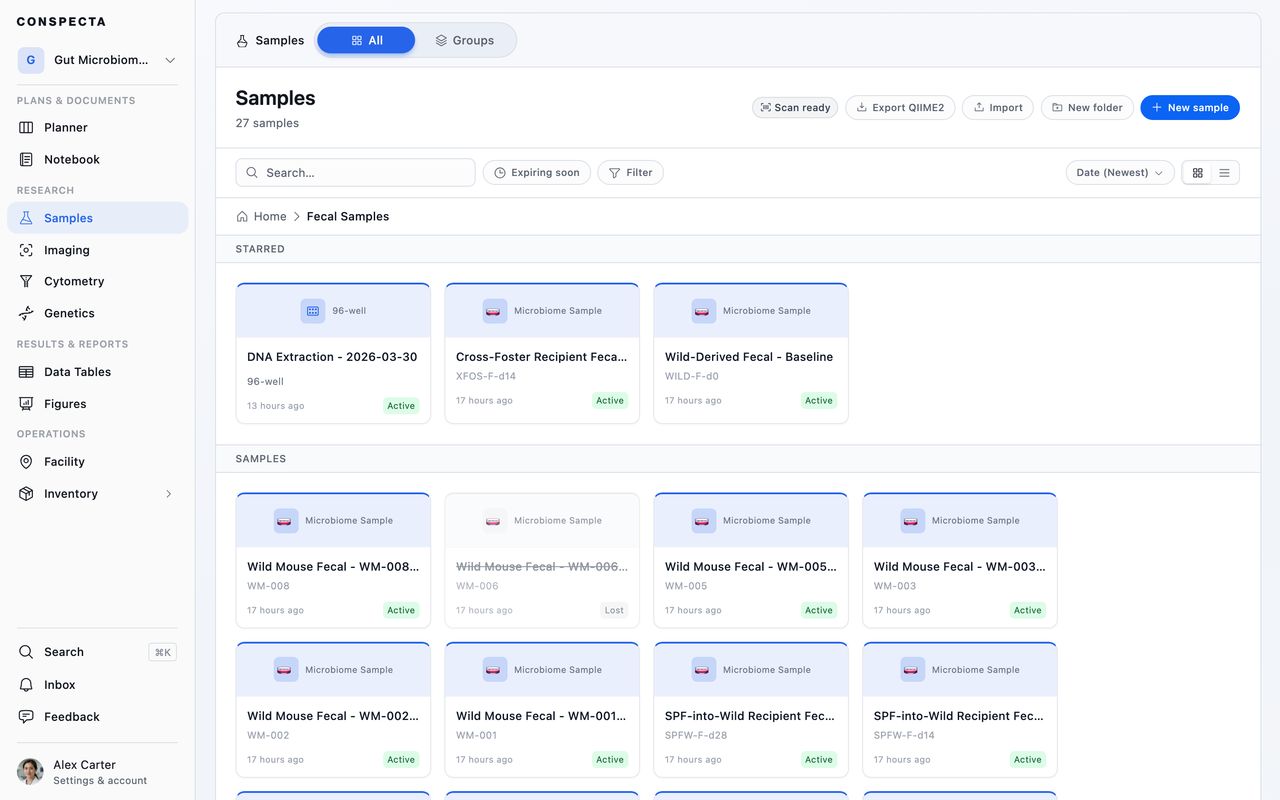Click the Home breadcrumb house icon

click(242, 216)
